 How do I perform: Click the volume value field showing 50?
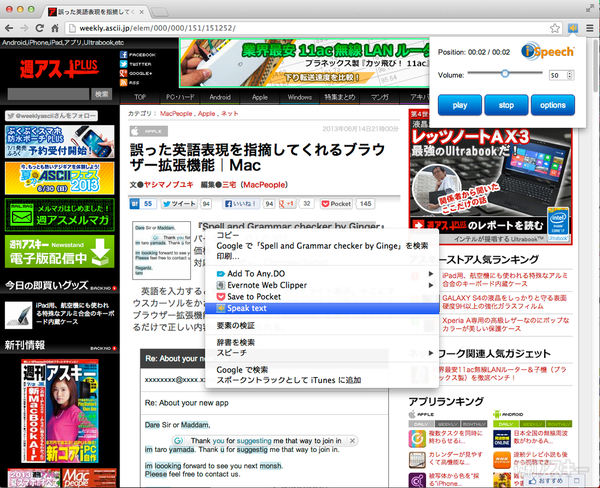point(558,75)
